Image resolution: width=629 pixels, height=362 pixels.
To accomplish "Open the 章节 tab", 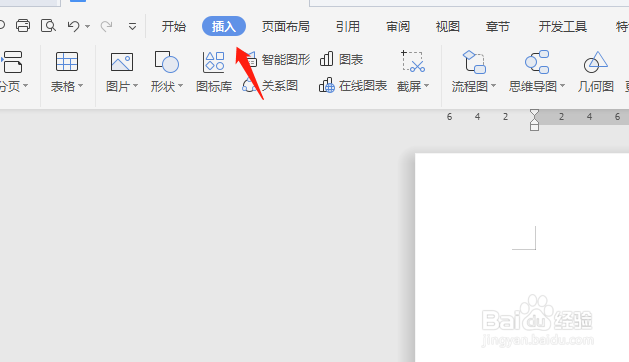I will pos(497,26).
